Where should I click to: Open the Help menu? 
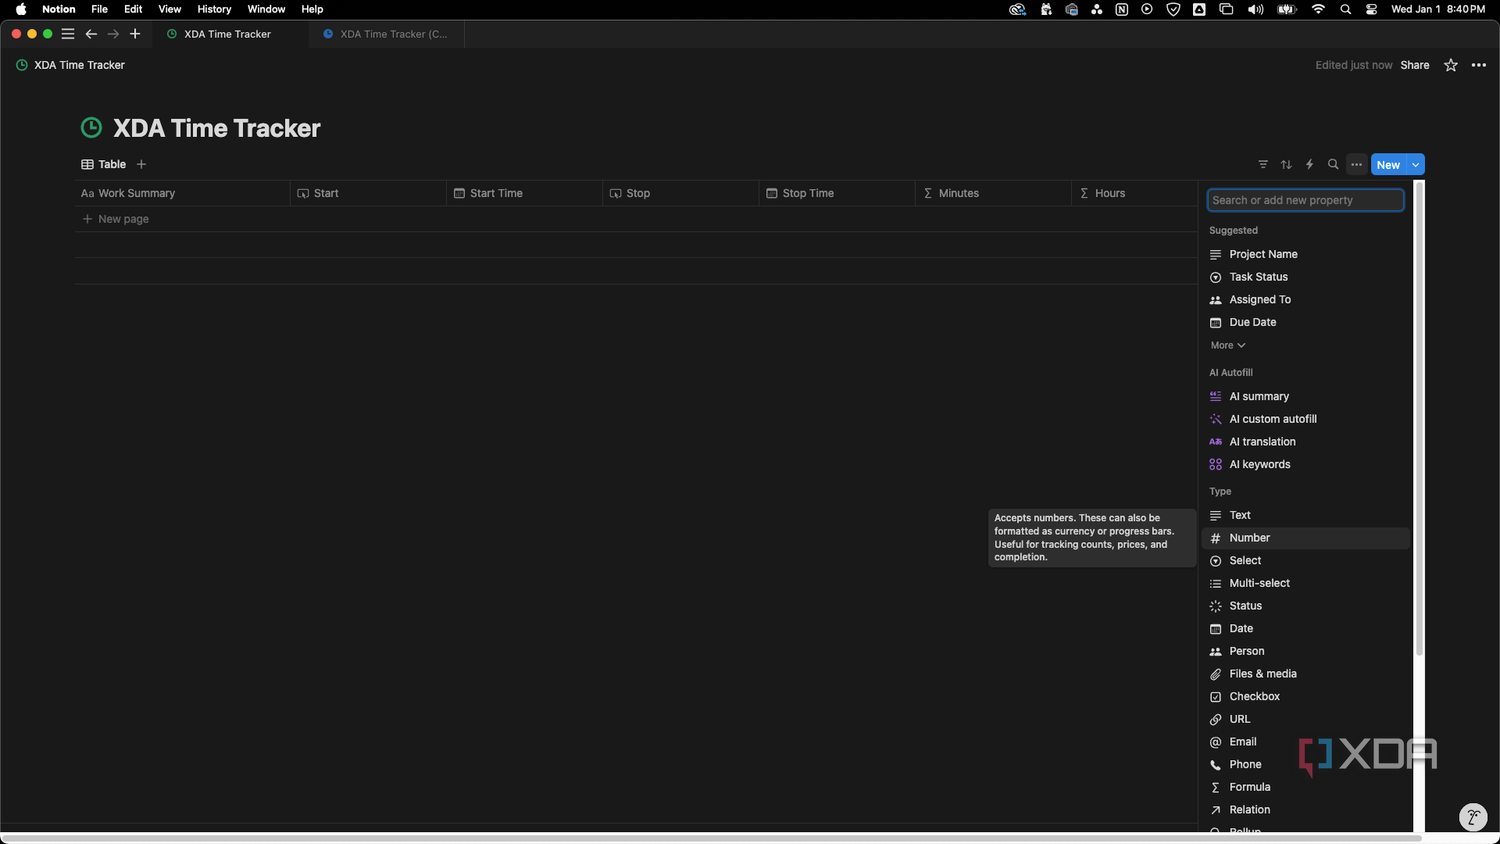click(312, 9)
